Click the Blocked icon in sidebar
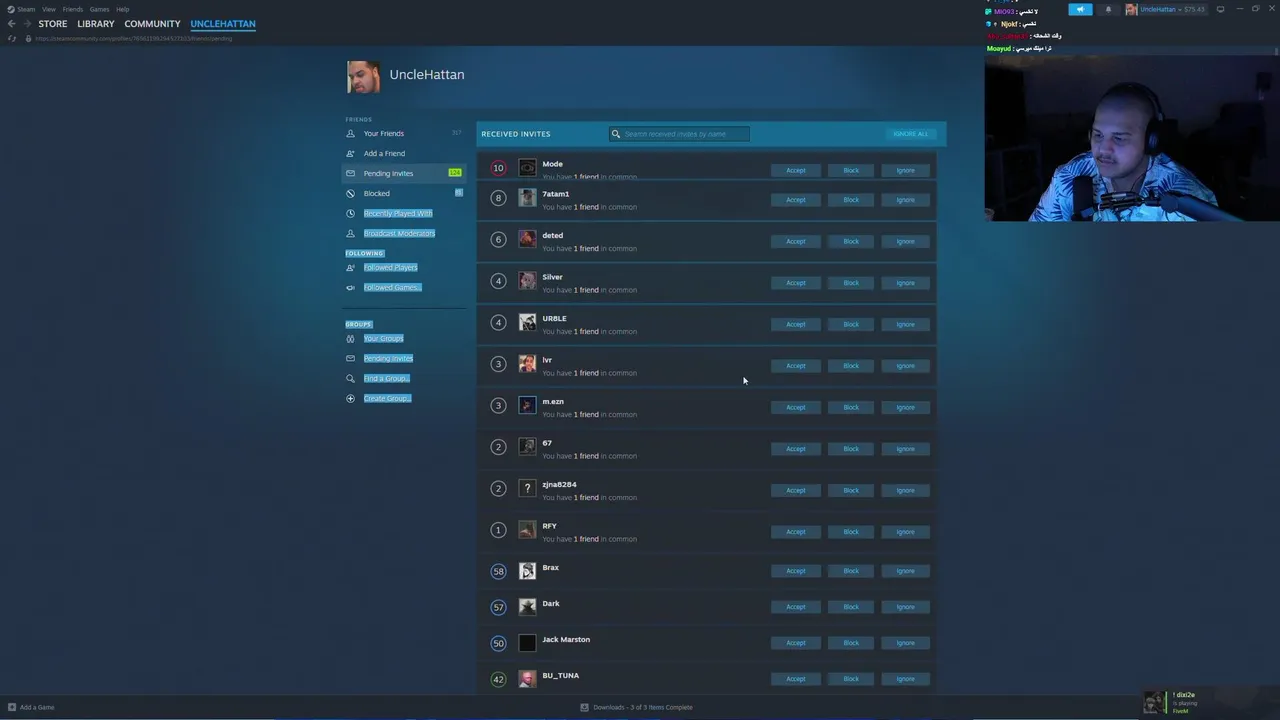1280x720 pixels. [x=350, y=193]
